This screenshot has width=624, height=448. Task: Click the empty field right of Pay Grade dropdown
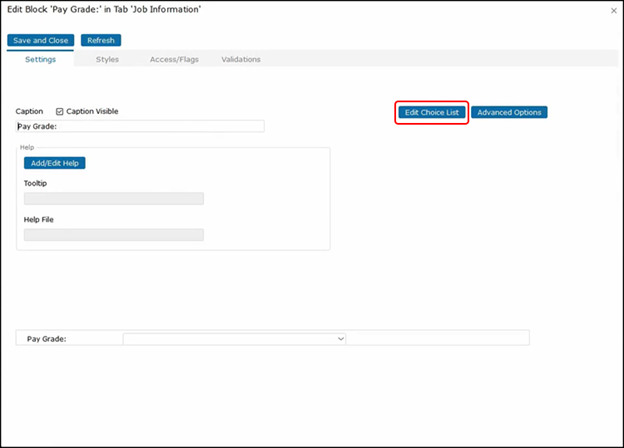[x=437, y=339]
